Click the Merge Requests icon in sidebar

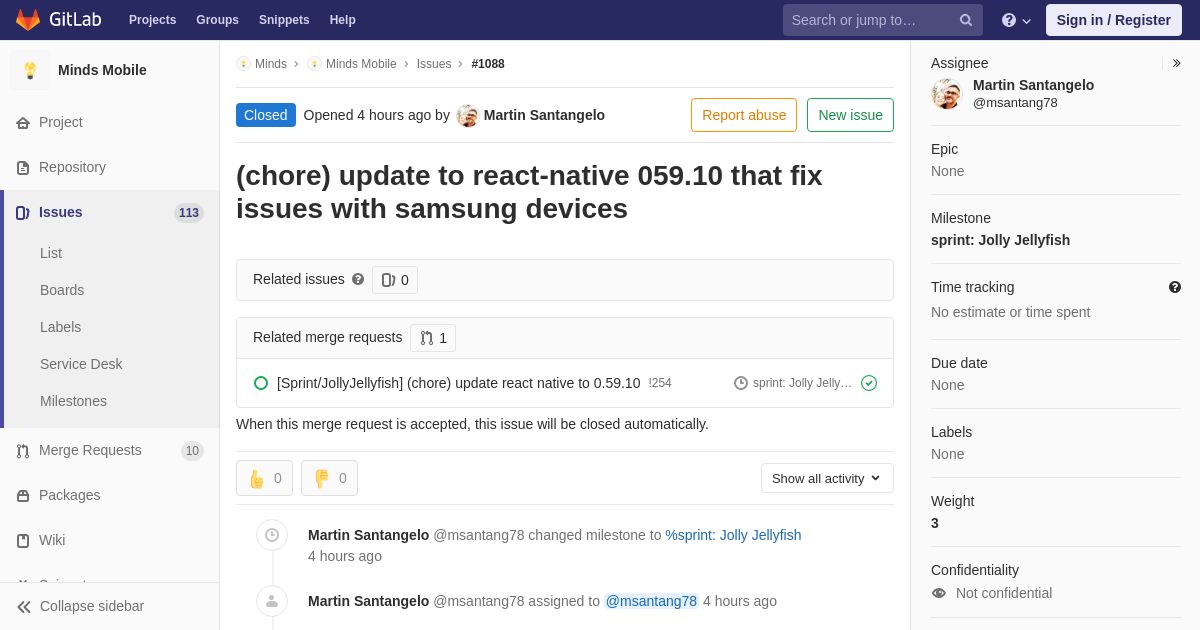(23, 451)
